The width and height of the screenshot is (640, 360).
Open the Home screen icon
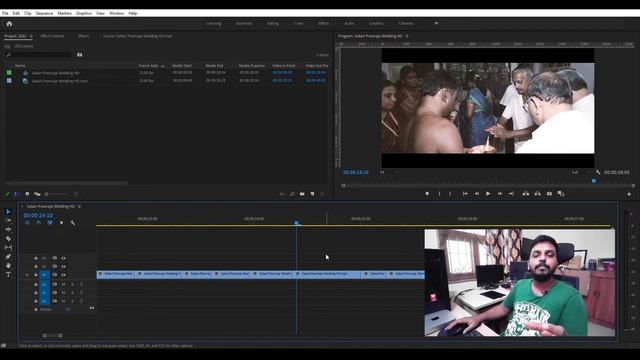(x=9, y=24)
